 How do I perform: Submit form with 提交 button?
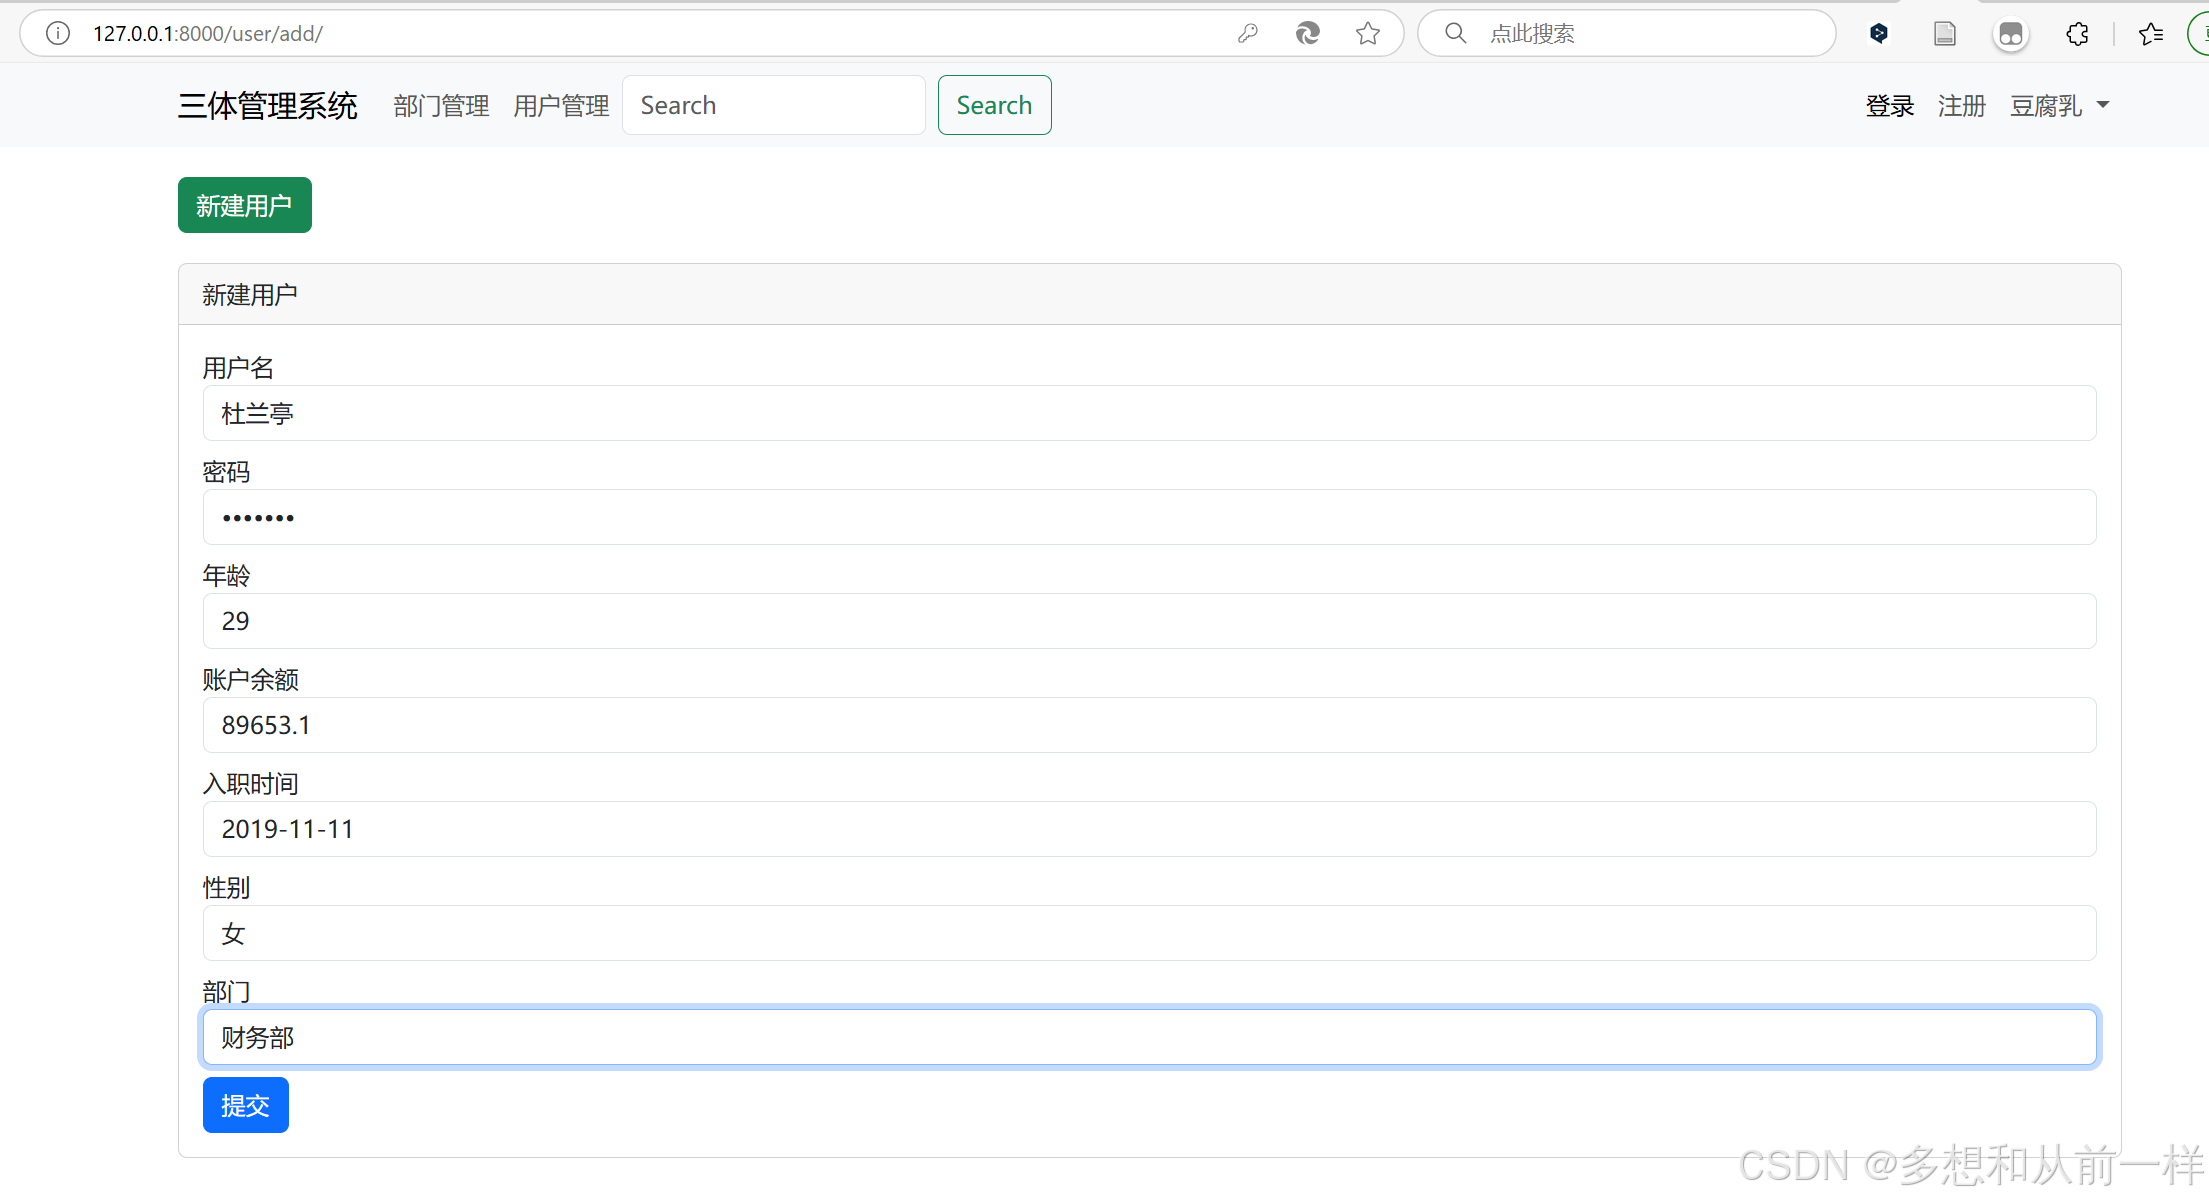pos(245,1105)
